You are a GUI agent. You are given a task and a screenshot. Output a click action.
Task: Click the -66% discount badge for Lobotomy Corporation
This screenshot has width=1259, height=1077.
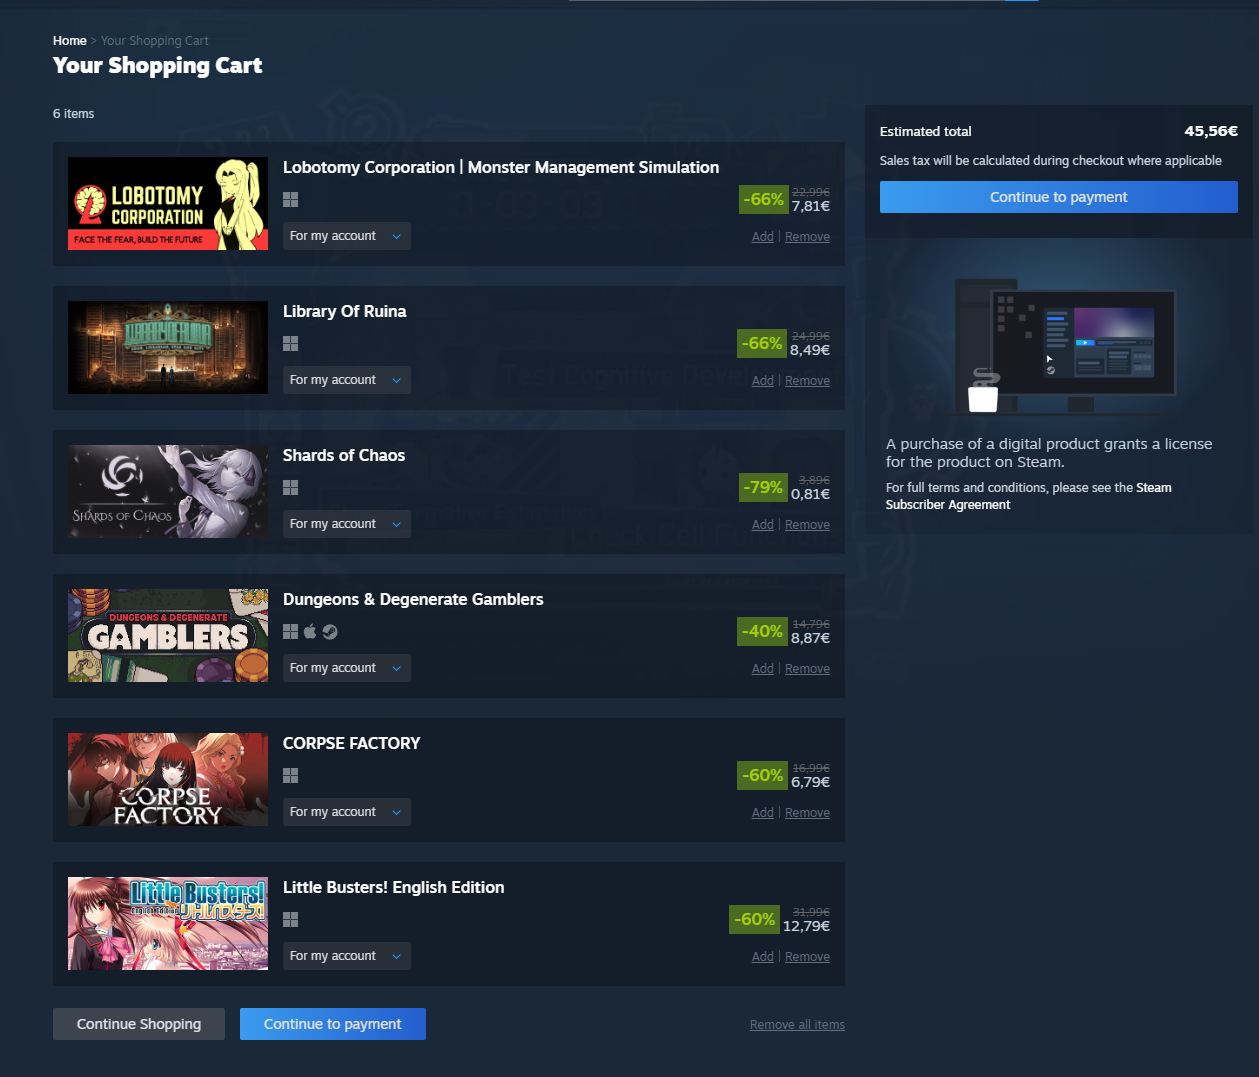click(763, 199)
